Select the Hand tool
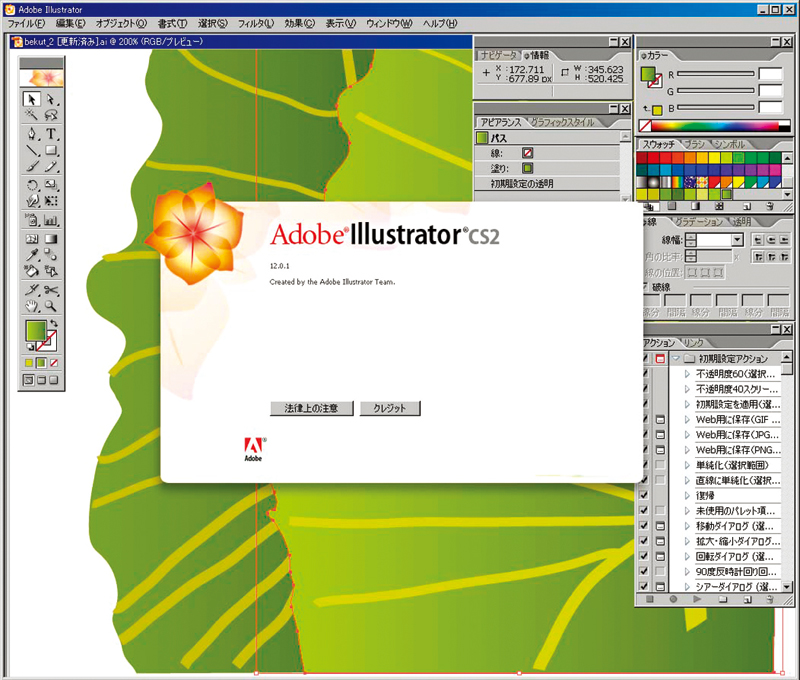 click(x=32, y=306)
